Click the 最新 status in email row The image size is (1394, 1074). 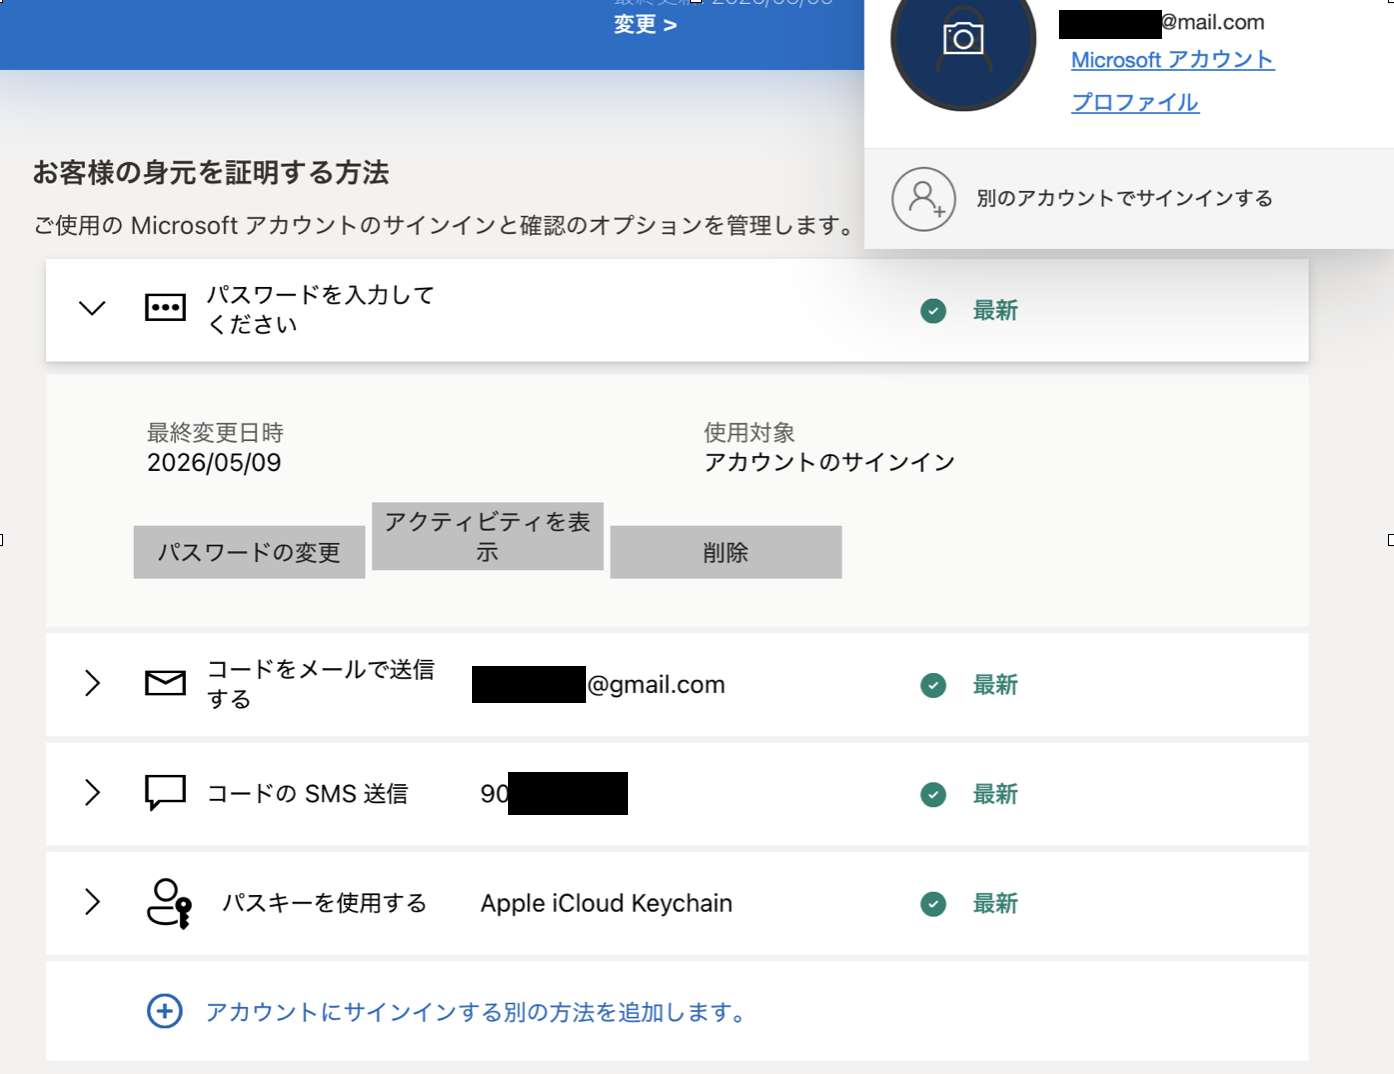pyautogui.click(x=995, y=685)
